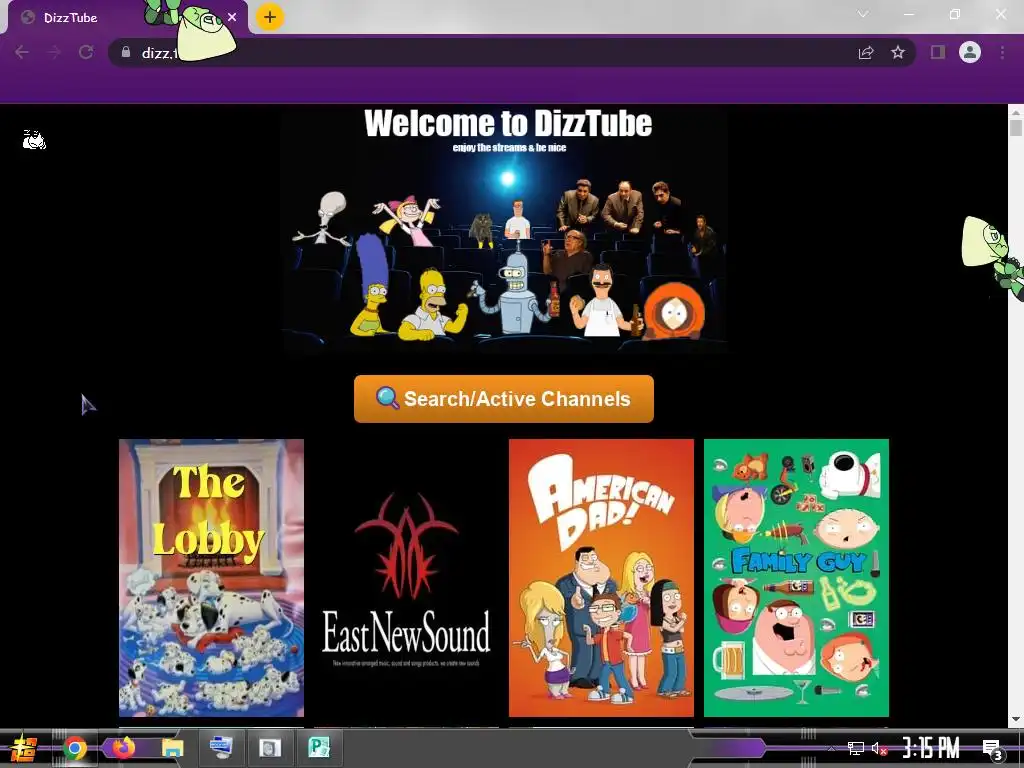
Task: Show hidden tray icons chevron
Action: tap(832, 748)
